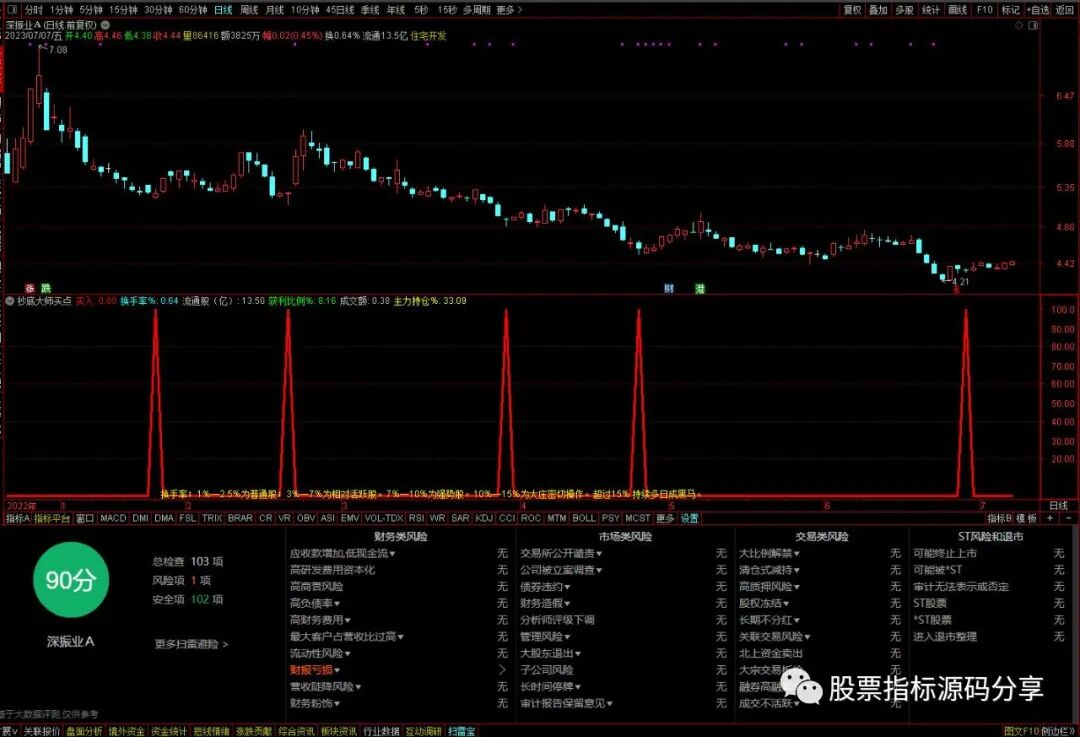Click the 窗口 button in indicator bar
This screenshot has height=737, width=1080.
[x=85, y=518]
